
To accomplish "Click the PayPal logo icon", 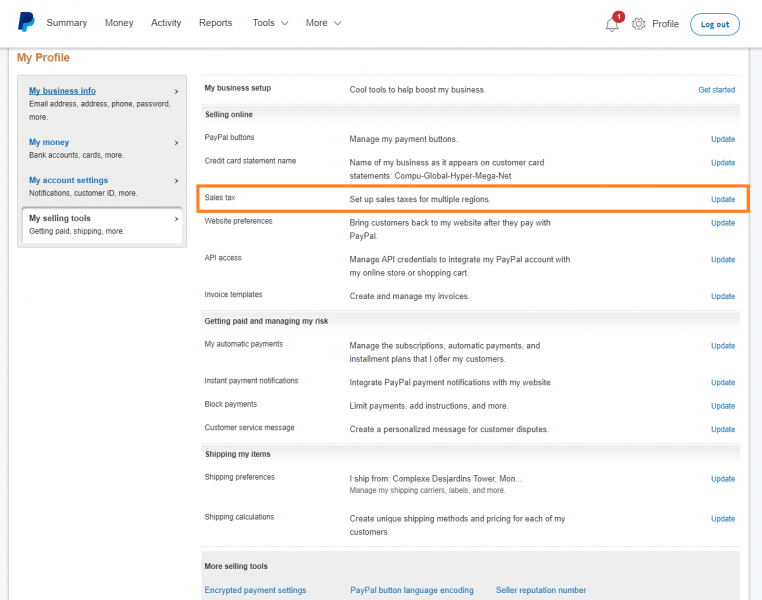I will click(x=26, y=22).
